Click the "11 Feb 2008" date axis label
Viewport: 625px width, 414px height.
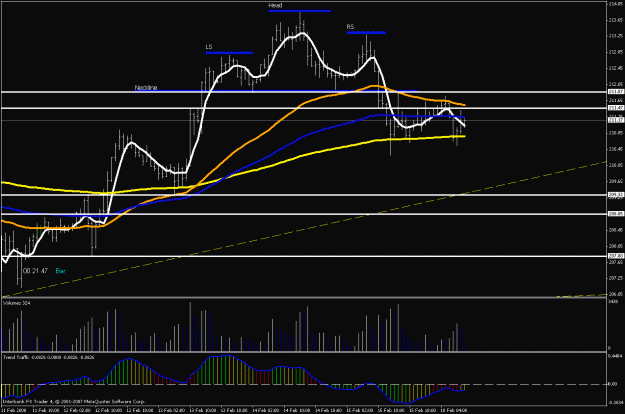[x=14, y=410]
